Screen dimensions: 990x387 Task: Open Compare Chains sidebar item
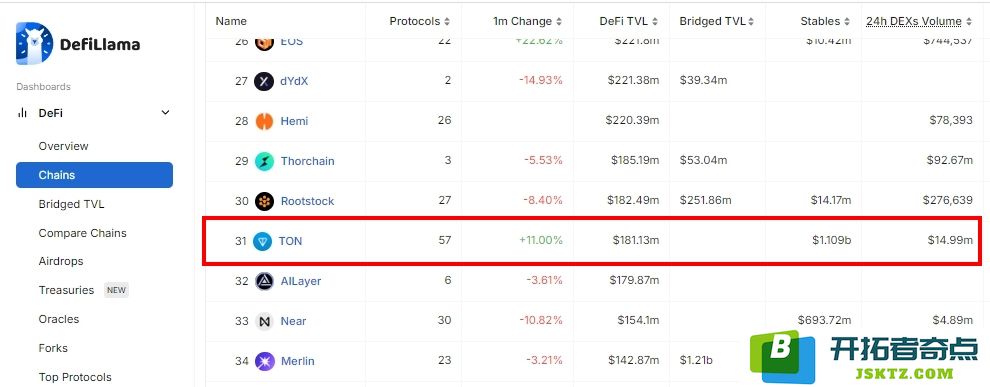pyautogui.click(x=83, y=233)
